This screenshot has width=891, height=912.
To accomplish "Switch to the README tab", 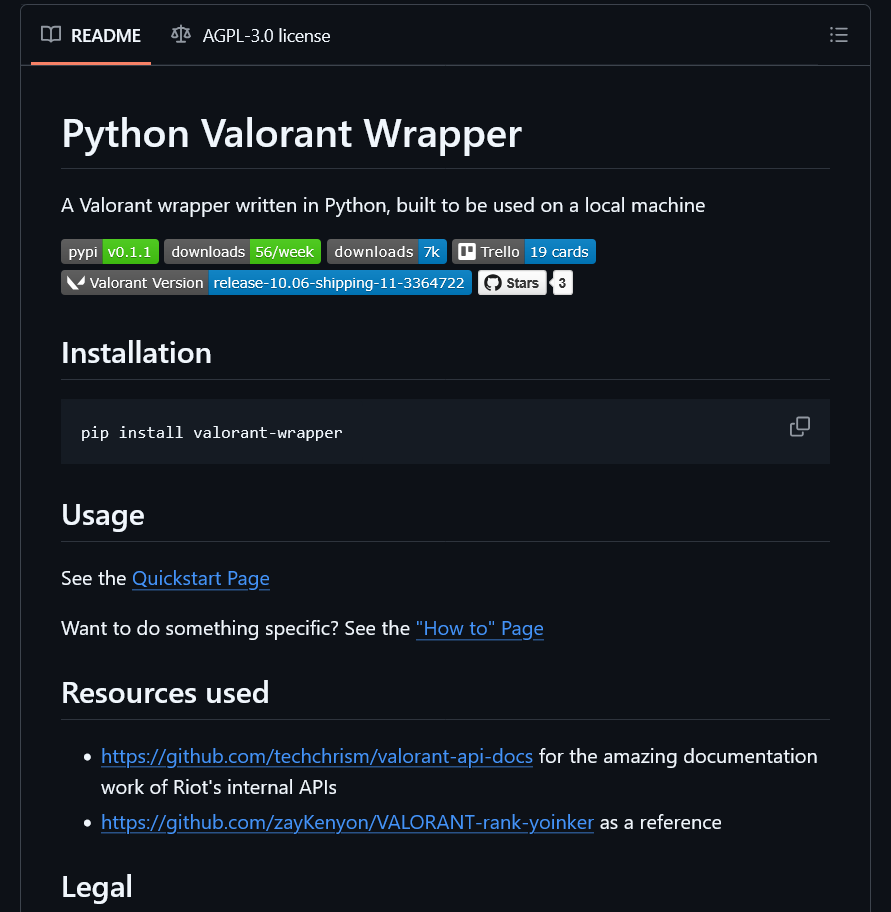I will [x=91, y=36].
